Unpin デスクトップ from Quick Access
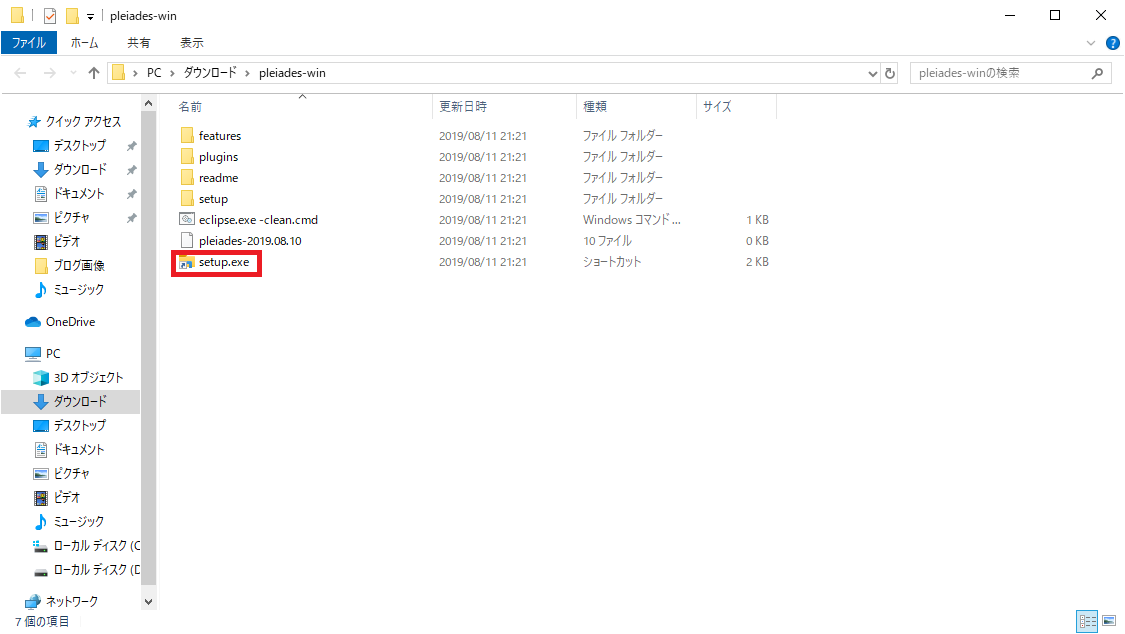The width and height of the screenshot is (1125, 634). (131, 146)
